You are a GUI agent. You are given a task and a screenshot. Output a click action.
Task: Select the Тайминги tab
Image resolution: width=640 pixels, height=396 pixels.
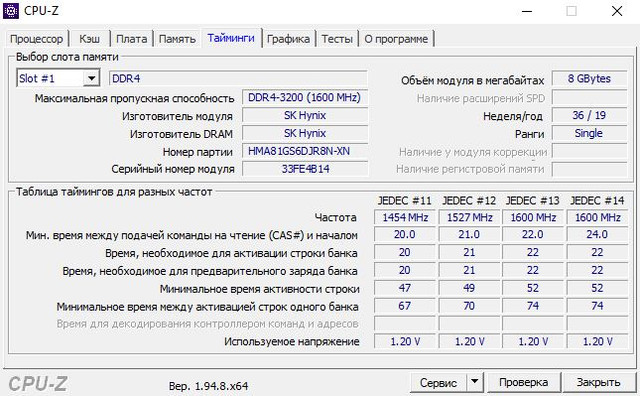pyautogui.click(x=231, y=38)
